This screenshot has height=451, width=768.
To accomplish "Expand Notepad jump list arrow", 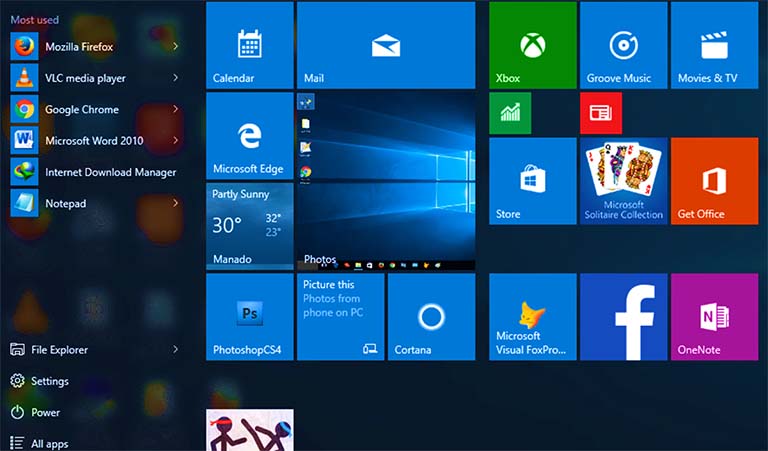I will [x=175, y=203].
